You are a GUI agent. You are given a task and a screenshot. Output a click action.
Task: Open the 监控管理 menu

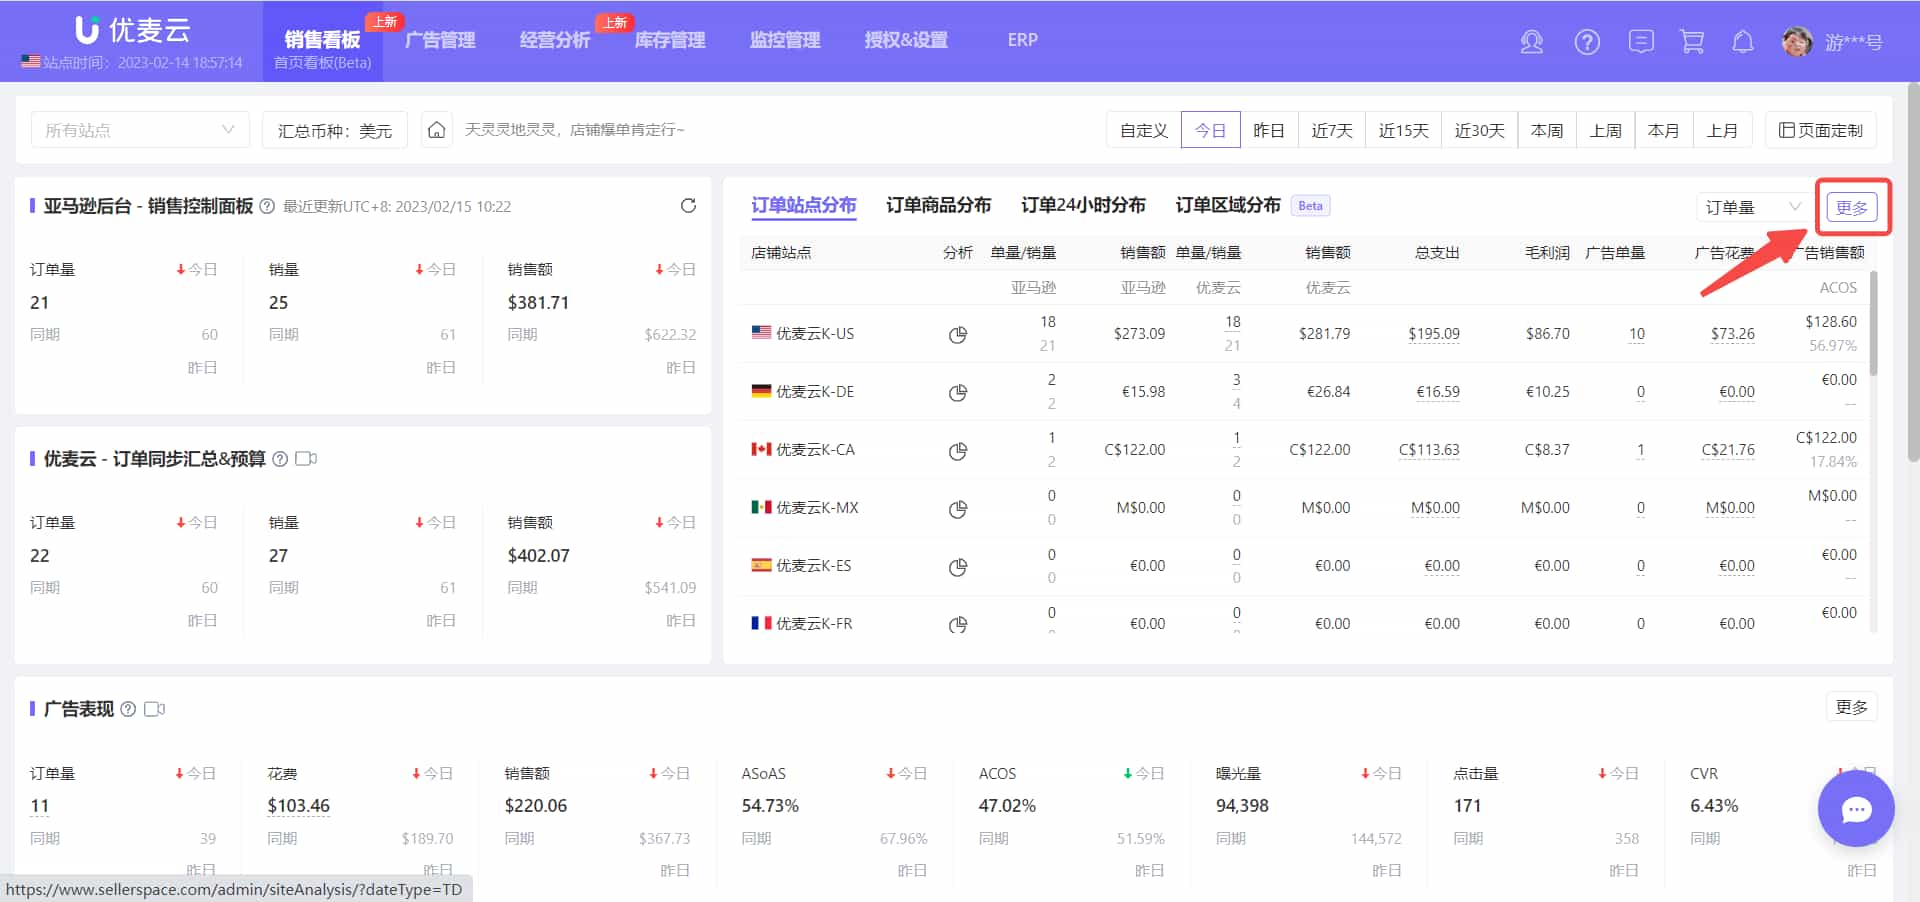point(785,40)
